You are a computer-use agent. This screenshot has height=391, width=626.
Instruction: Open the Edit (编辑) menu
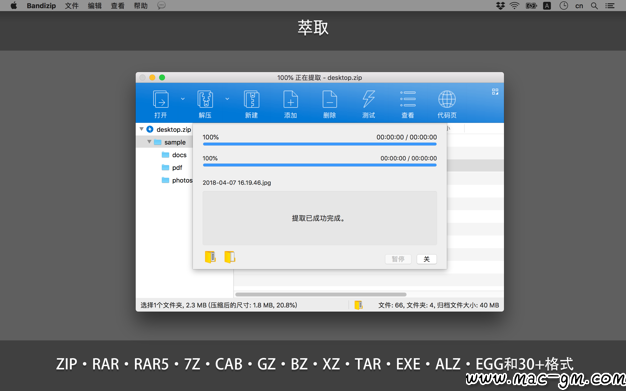pyautogui.click(x=95, y=6)
